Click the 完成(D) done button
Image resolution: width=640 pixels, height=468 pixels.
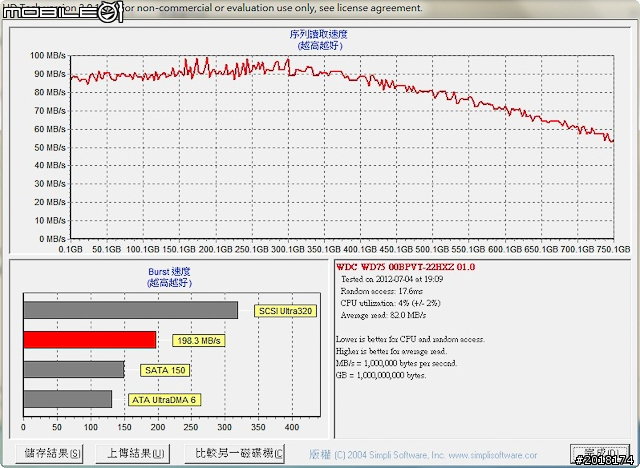[600, 453]
